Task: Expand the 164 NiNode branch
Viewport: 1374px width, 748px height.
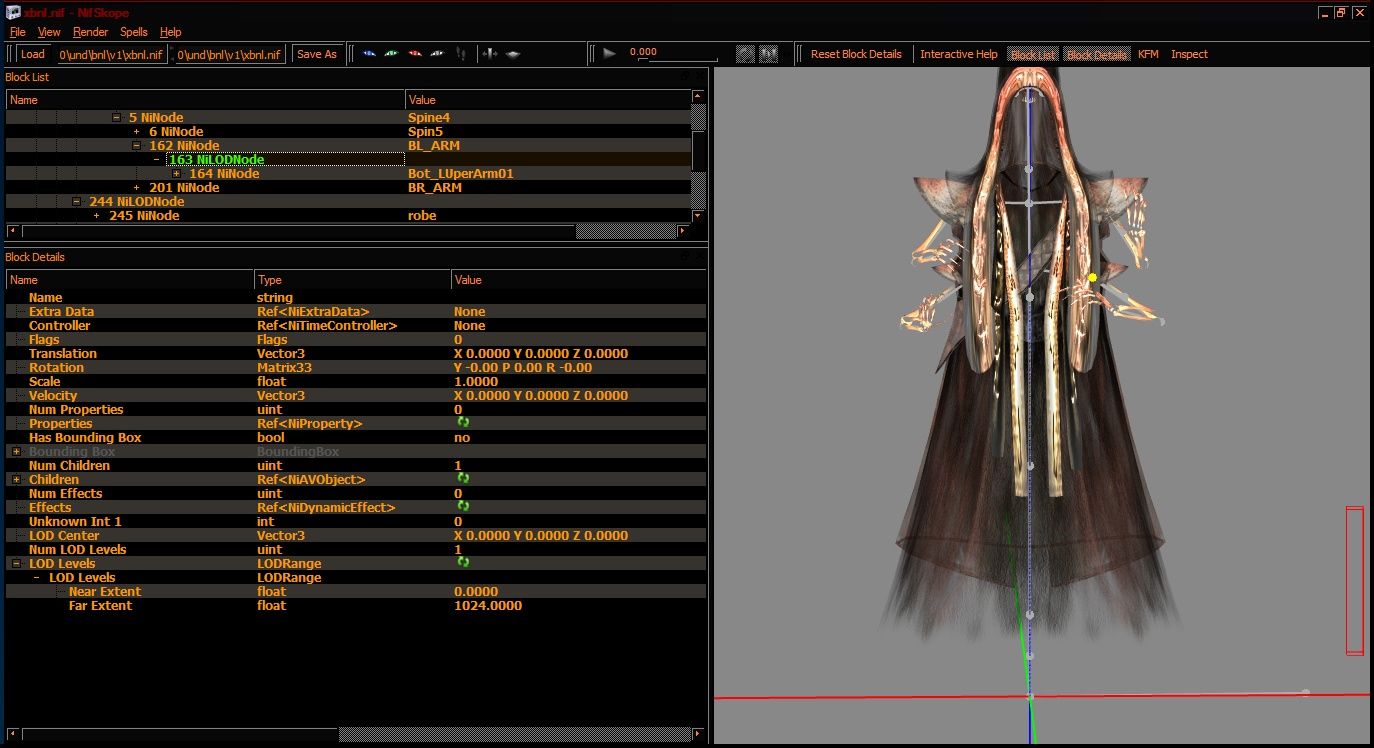Action: click(176, 173)
